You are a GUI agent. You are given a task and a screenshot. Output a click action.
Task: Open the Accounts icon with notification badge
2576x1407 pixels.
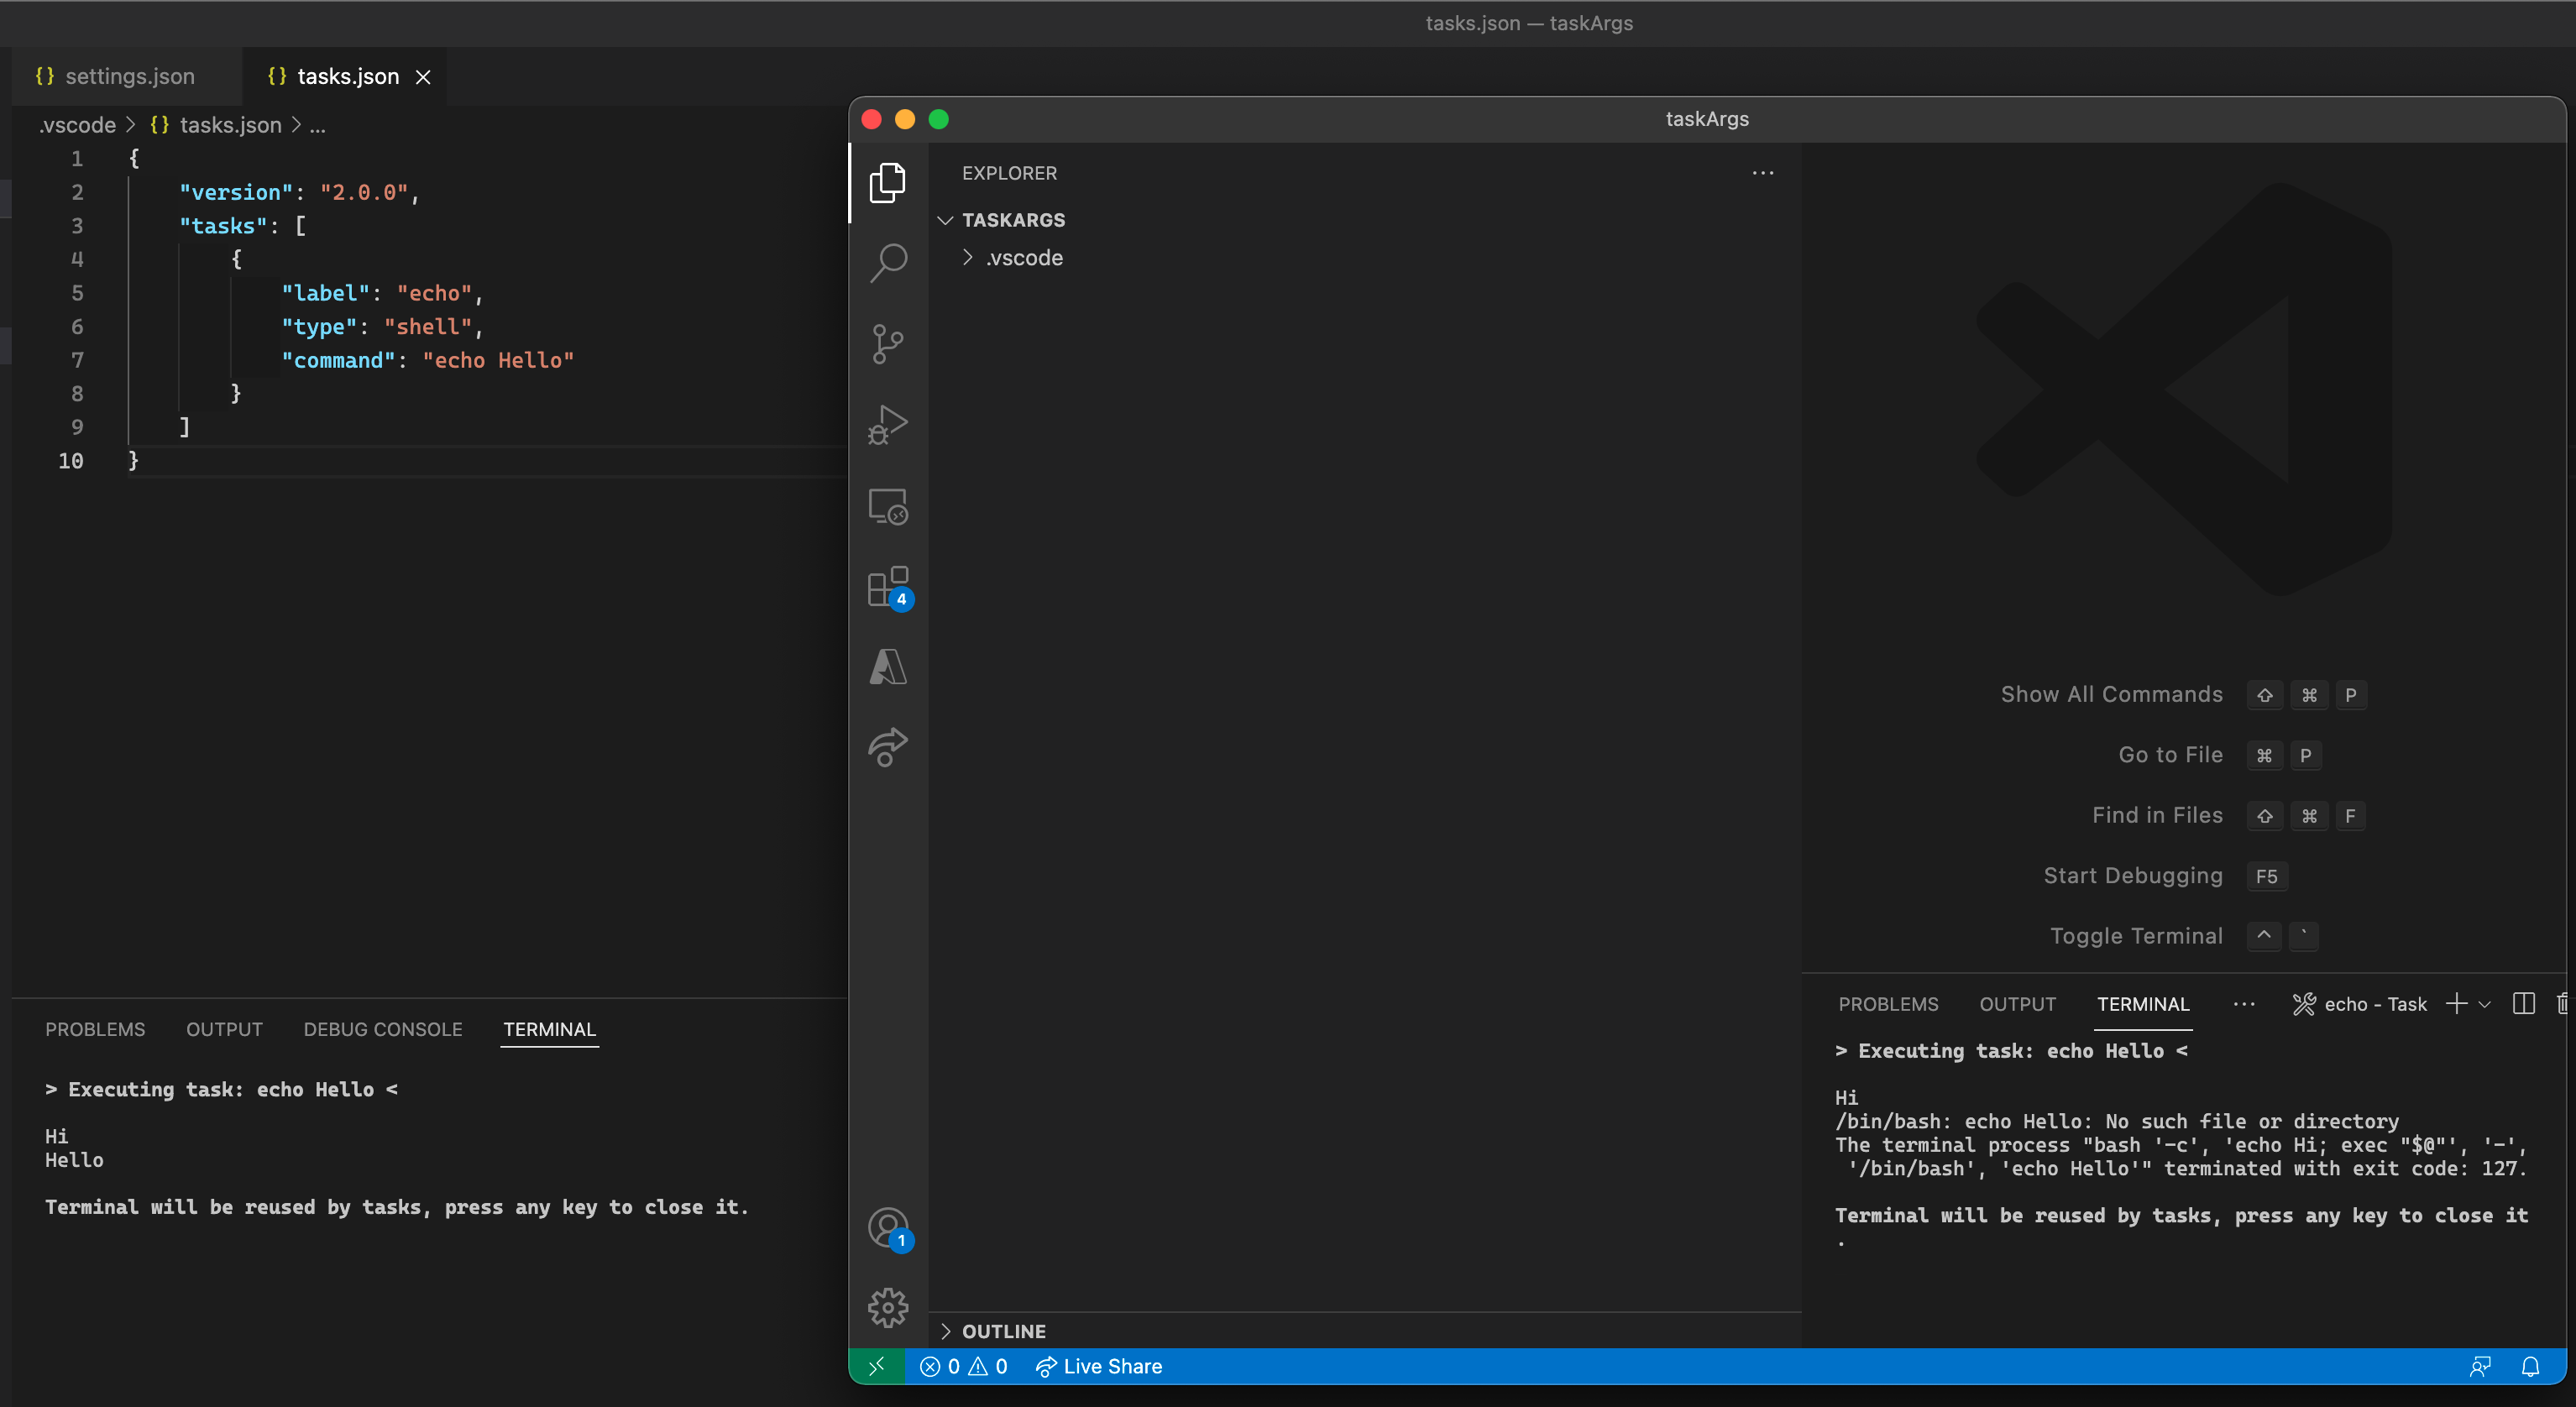coord(888,1228)
